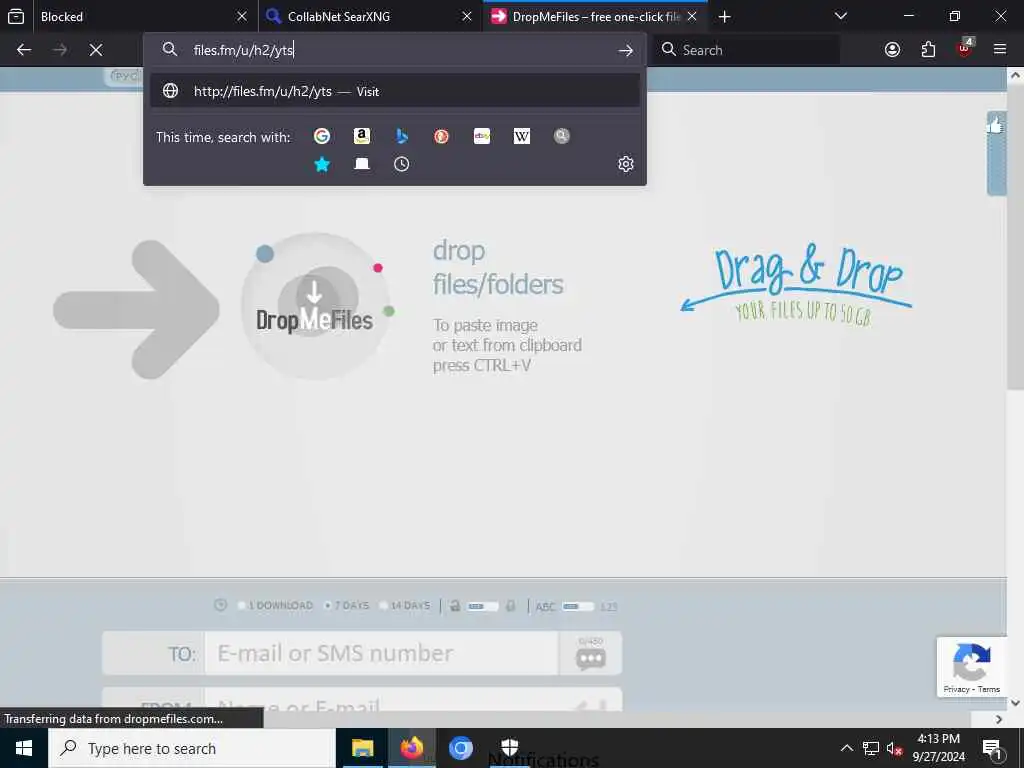This screenshot has width=1024, height=768.
Task: Click the scrollbar up arrow
Action: point(1015,75)
